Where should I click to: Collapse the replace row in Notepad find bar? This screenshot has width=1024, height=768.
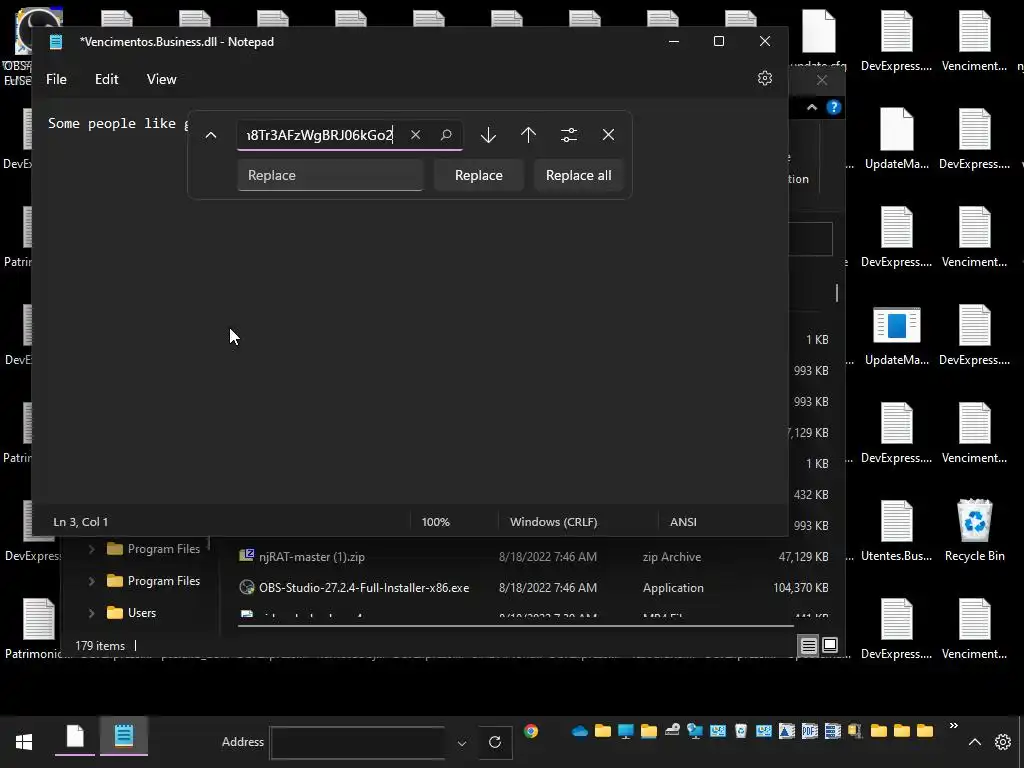pos(210,135)
